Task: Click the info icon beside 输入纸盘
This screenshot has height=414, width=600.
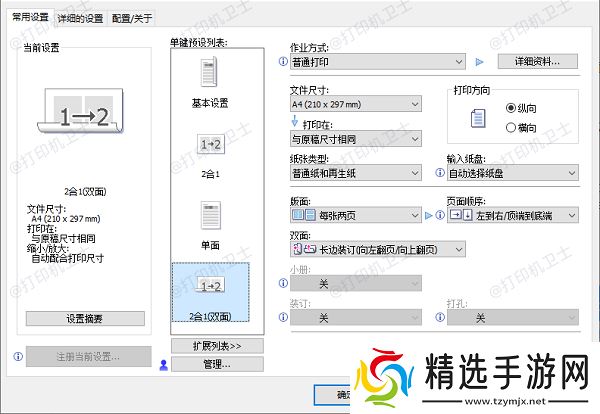Action: (x=440, y=173)
